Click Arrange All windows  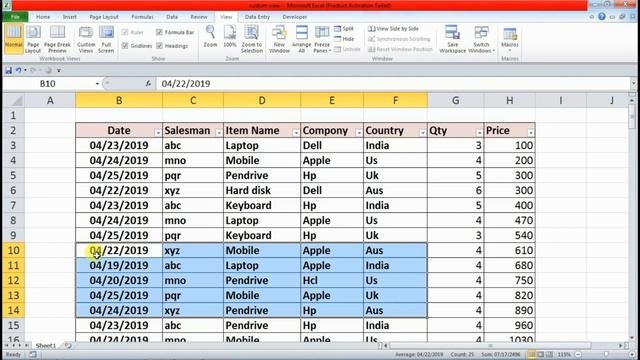click(302, 39)
